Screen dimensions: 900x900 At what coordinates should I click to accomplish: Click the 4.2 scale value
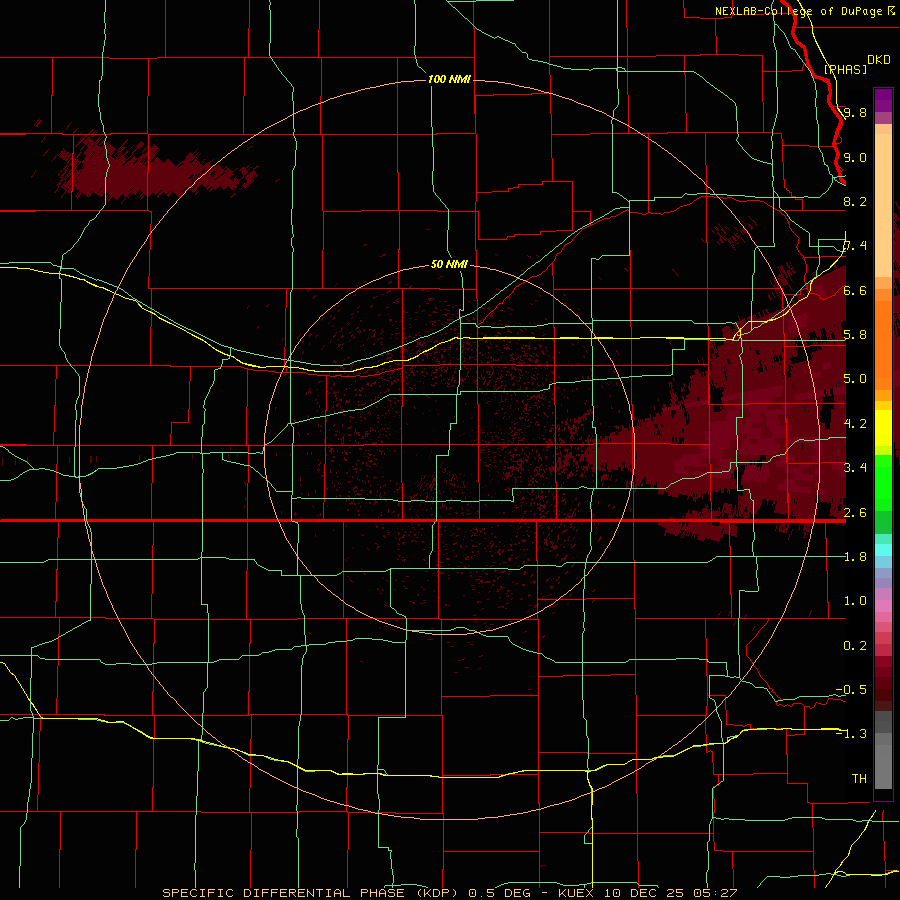tap(855, 424)
